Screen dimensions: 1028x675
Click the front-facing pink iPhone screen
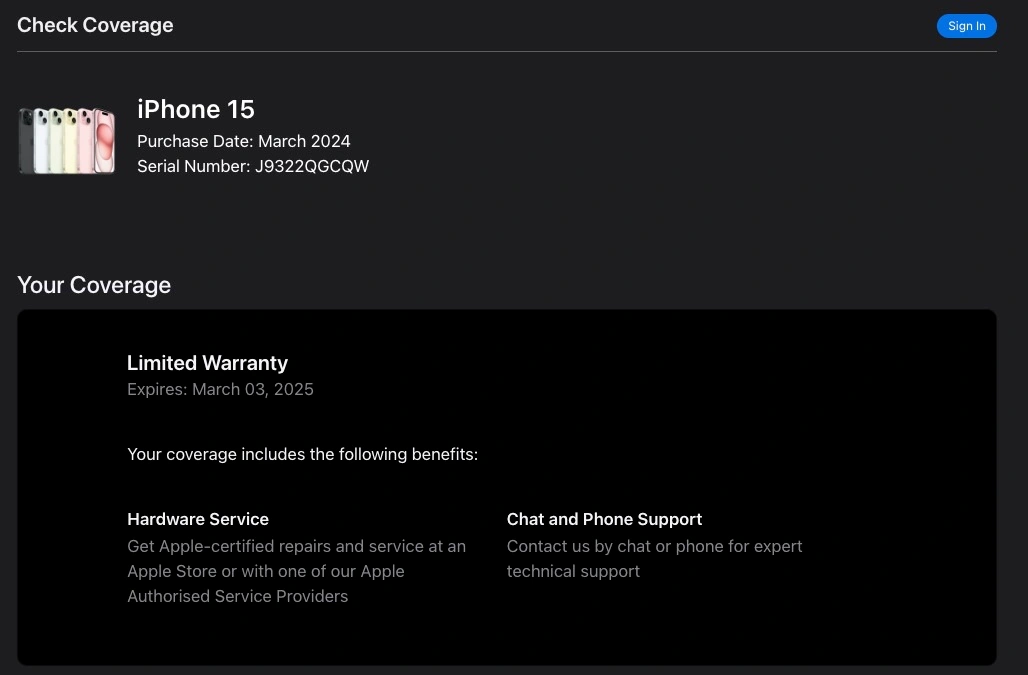click(x=104, y=141)
